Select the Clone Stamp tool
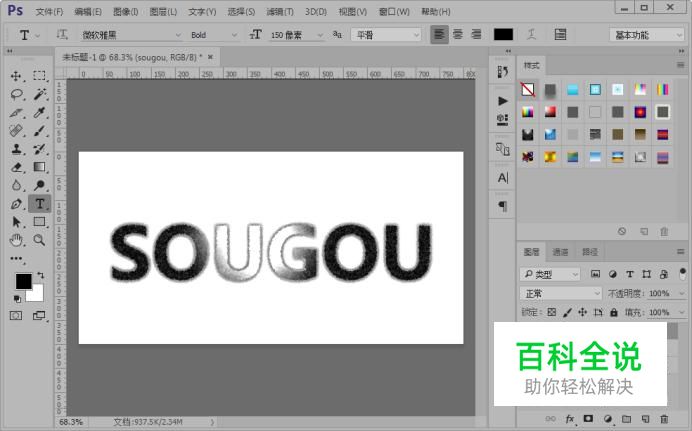 coord(16,149)
